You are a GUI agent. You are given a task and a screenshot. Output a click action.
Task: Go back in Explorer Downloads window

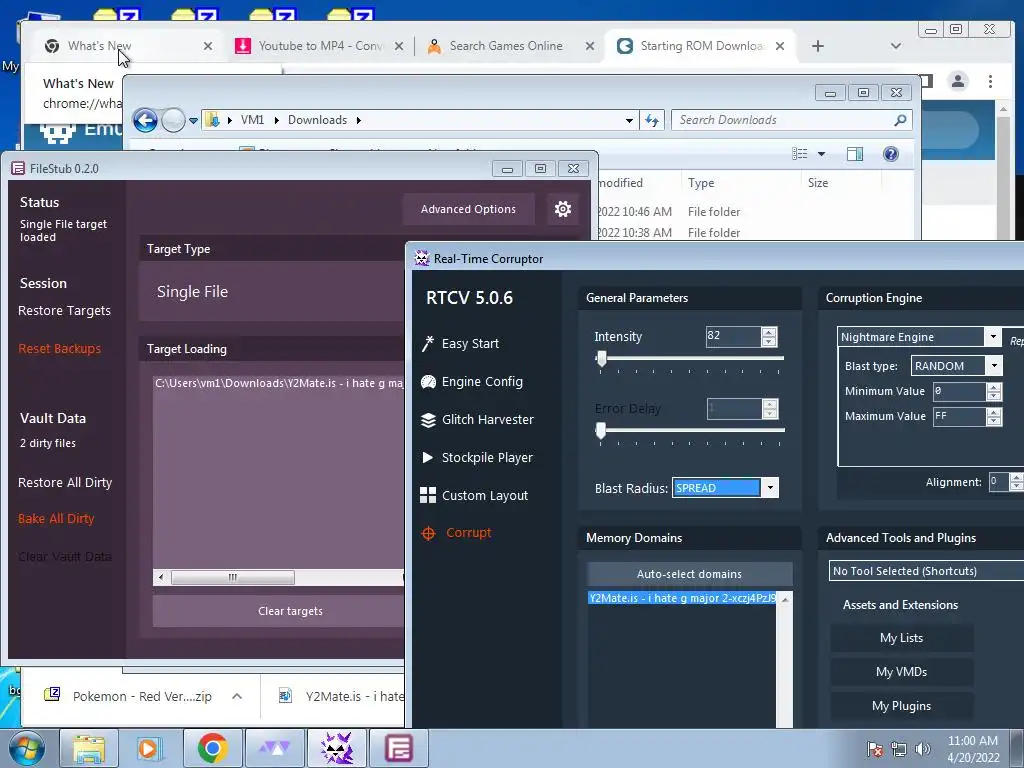click(145, 120)
